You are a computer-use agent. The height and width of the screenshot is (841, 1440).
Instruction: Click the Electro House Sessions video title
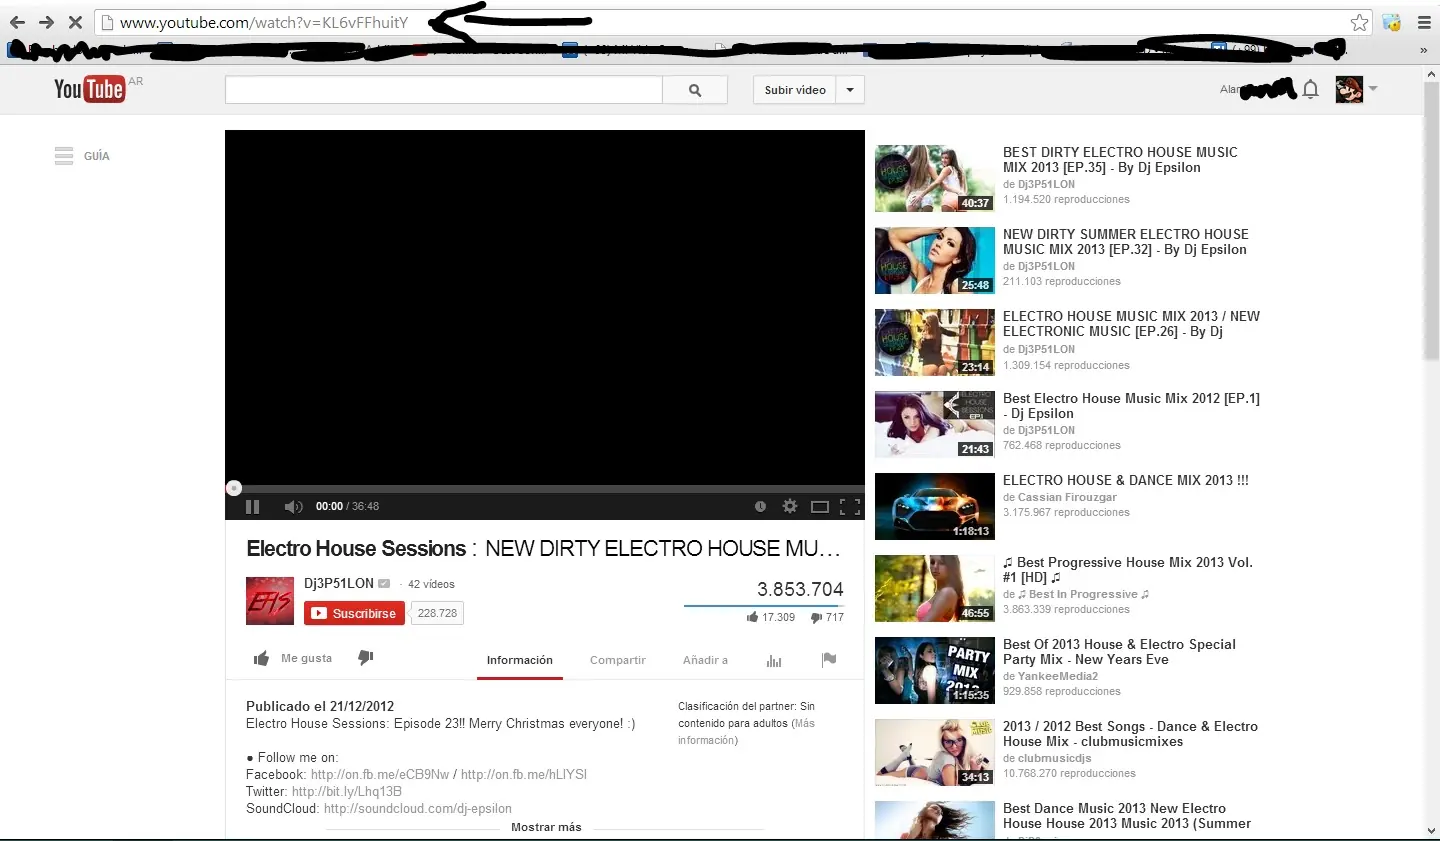[543, 548]
